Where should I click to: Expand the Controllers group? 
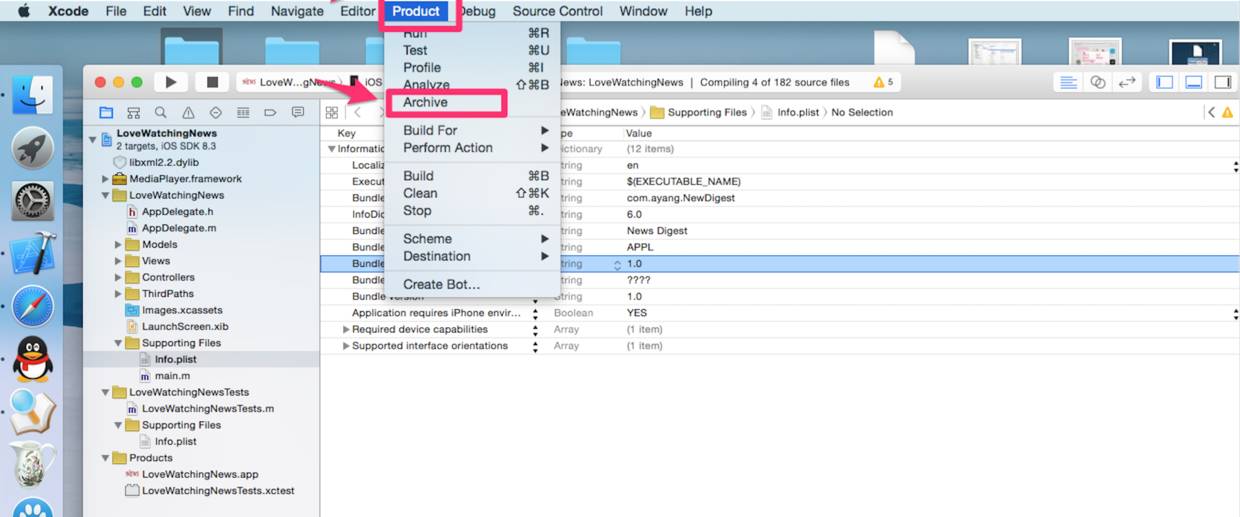118,278
